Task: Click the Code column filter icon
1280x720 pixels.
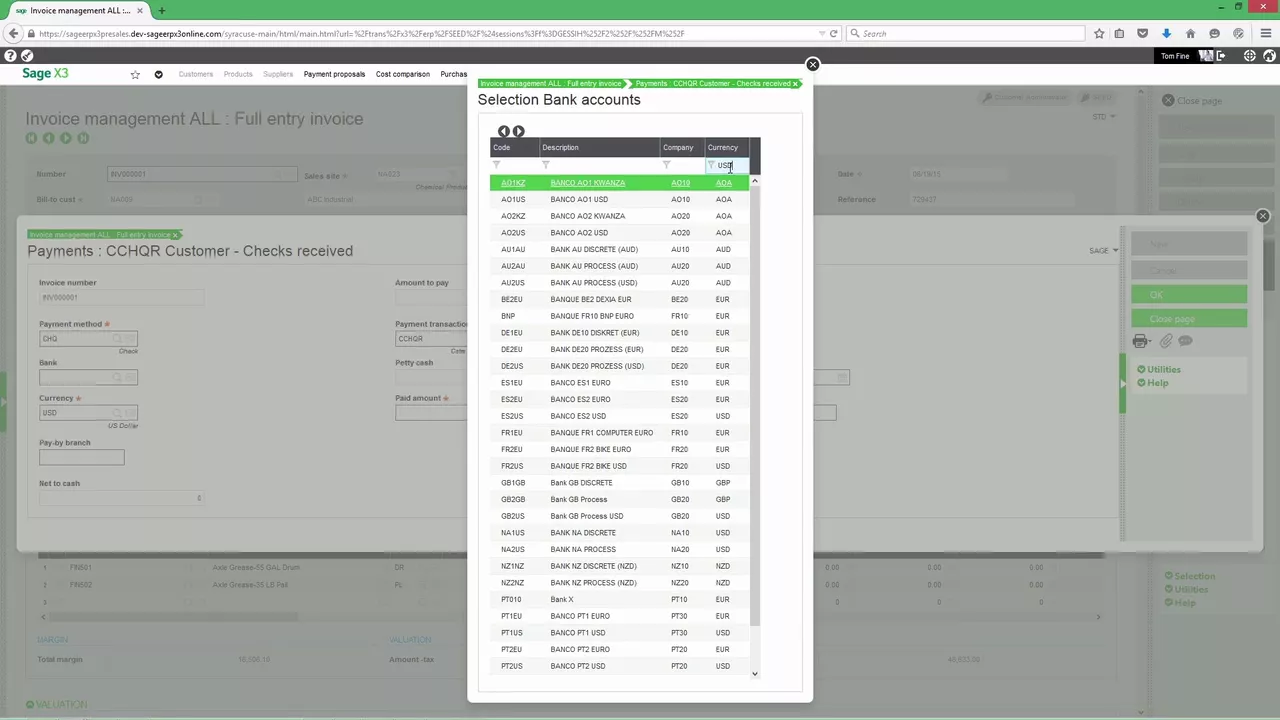Action: (x=496, y=165)
